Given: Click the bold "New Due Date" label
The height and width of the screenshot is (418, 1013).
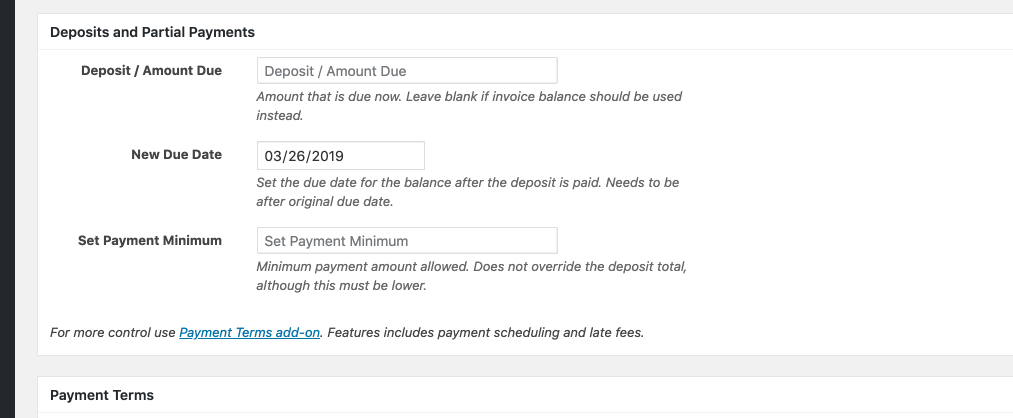Looking at the screenshot, I should click(x=176, y=155).
